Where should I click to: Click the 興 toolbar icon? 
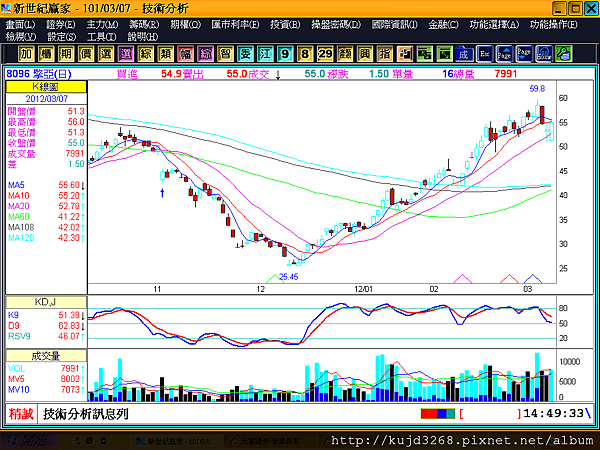pyautogui.click(x=365, y=54)
